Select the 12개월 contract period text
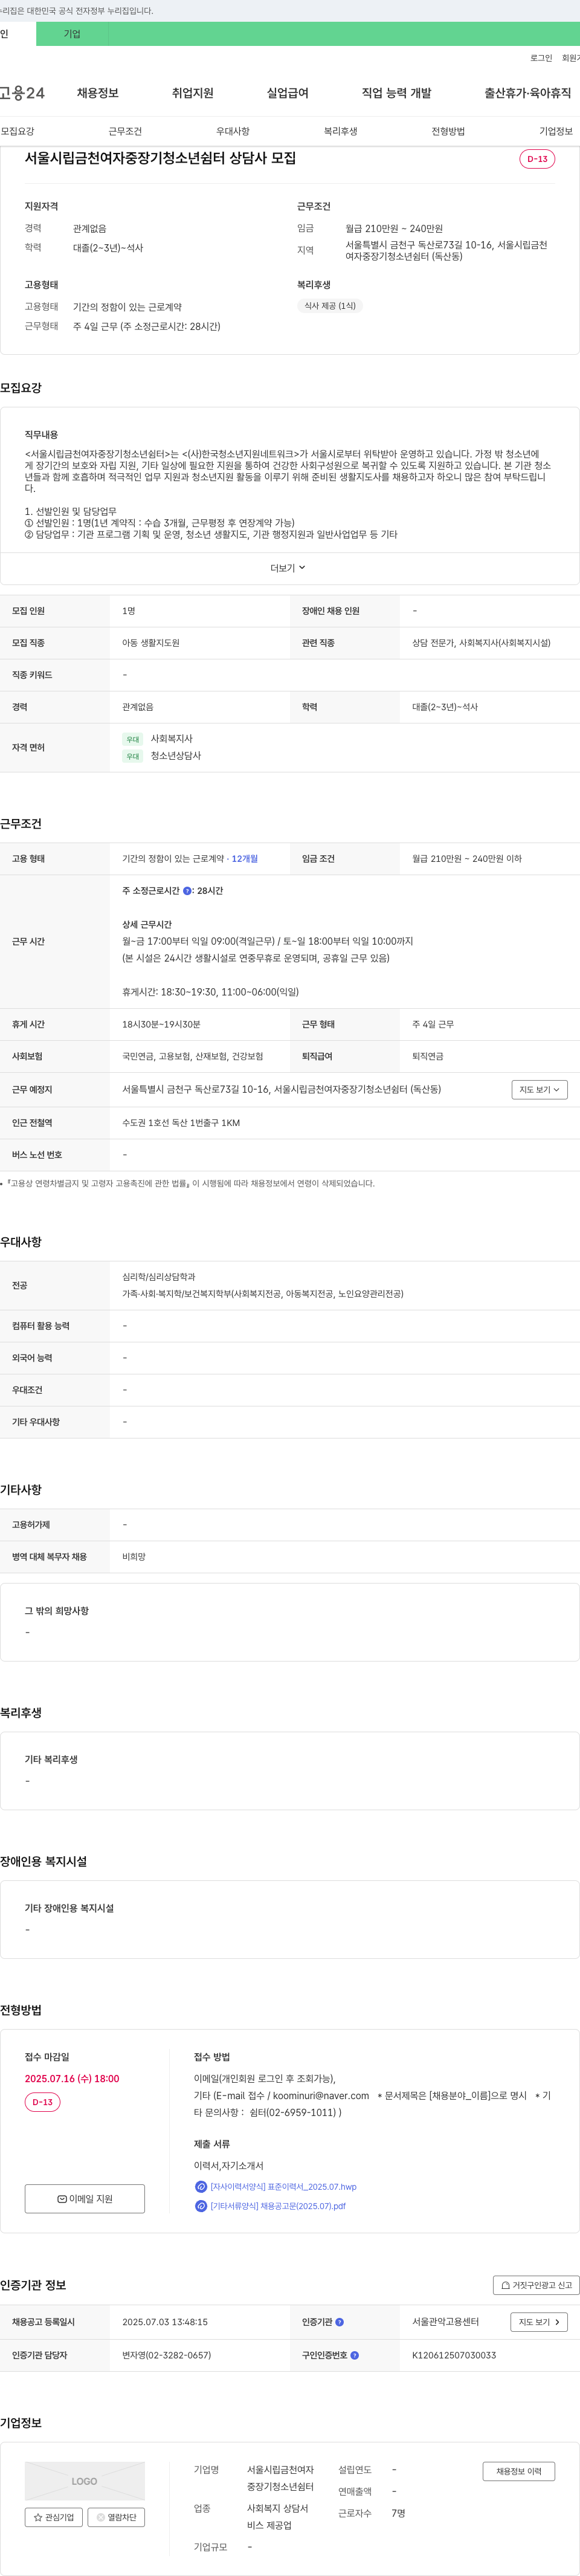 (245, 859)
